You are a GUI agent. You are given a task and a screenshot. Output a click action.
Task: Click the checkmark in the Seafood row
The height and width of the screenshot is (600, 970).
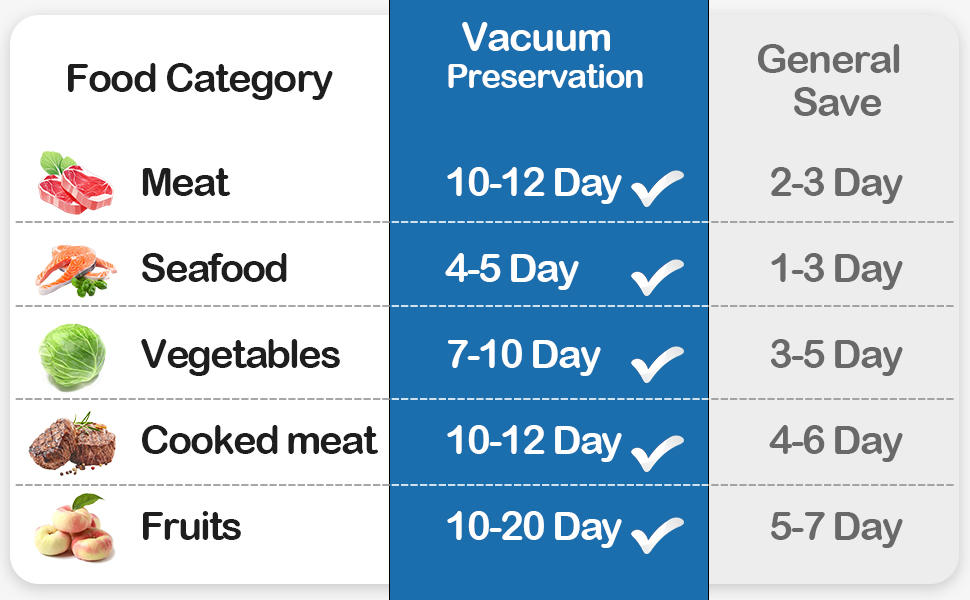tap(658, 276)
